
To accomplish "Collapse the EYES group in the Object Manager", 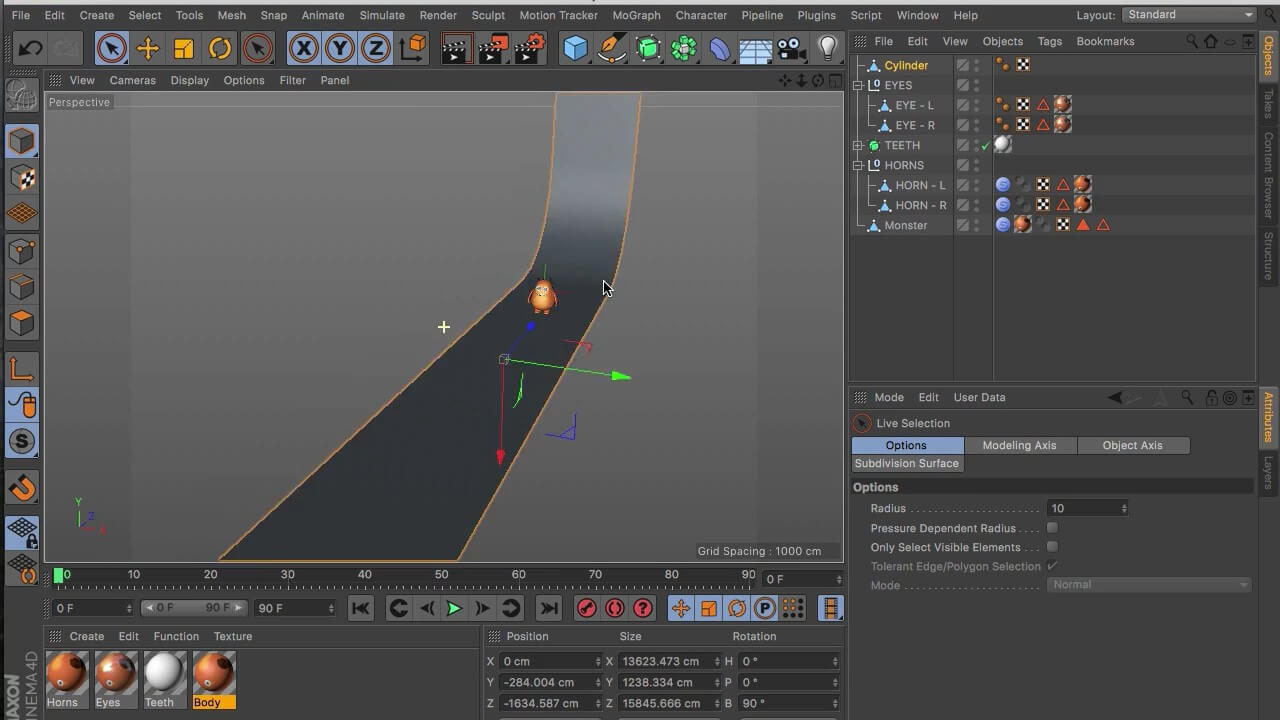I will tap(858, 85).
